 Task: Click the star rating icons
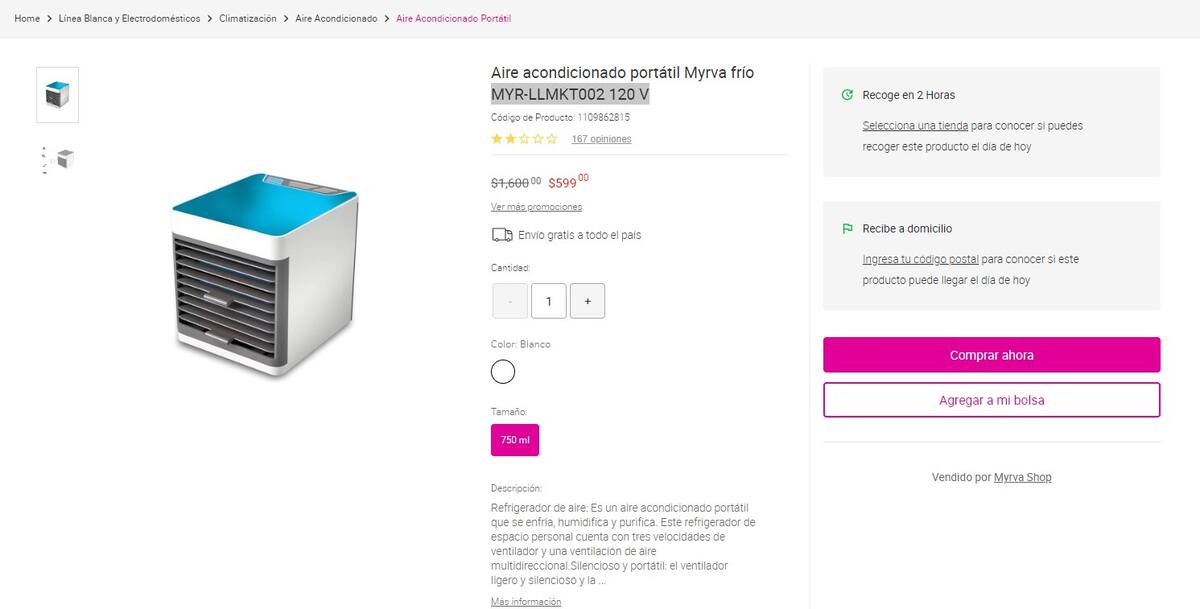[x=524, y=139]
